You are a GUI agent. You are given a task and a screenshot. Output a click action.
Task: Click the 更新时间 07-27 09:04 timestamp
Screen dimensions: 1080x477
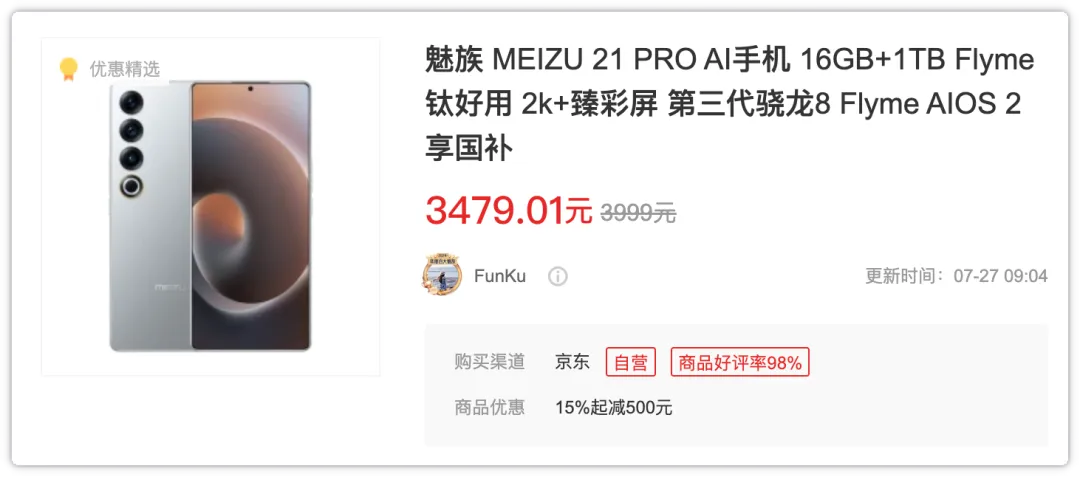(957, 277)
